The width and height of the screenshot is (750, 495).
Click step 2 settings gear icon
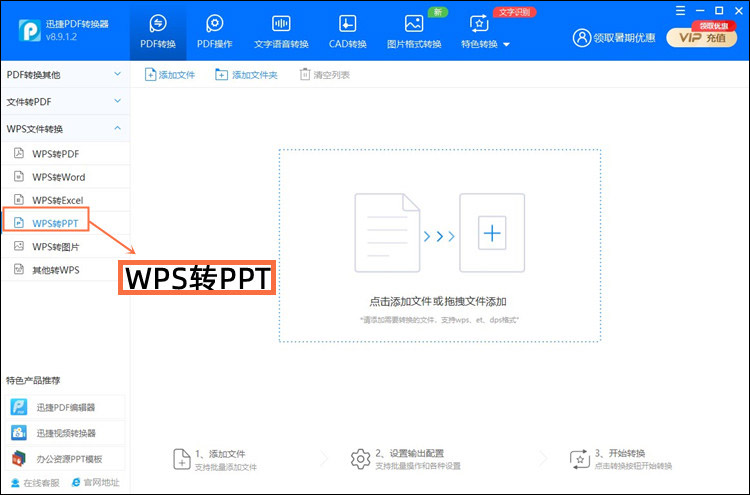point(360,459)
